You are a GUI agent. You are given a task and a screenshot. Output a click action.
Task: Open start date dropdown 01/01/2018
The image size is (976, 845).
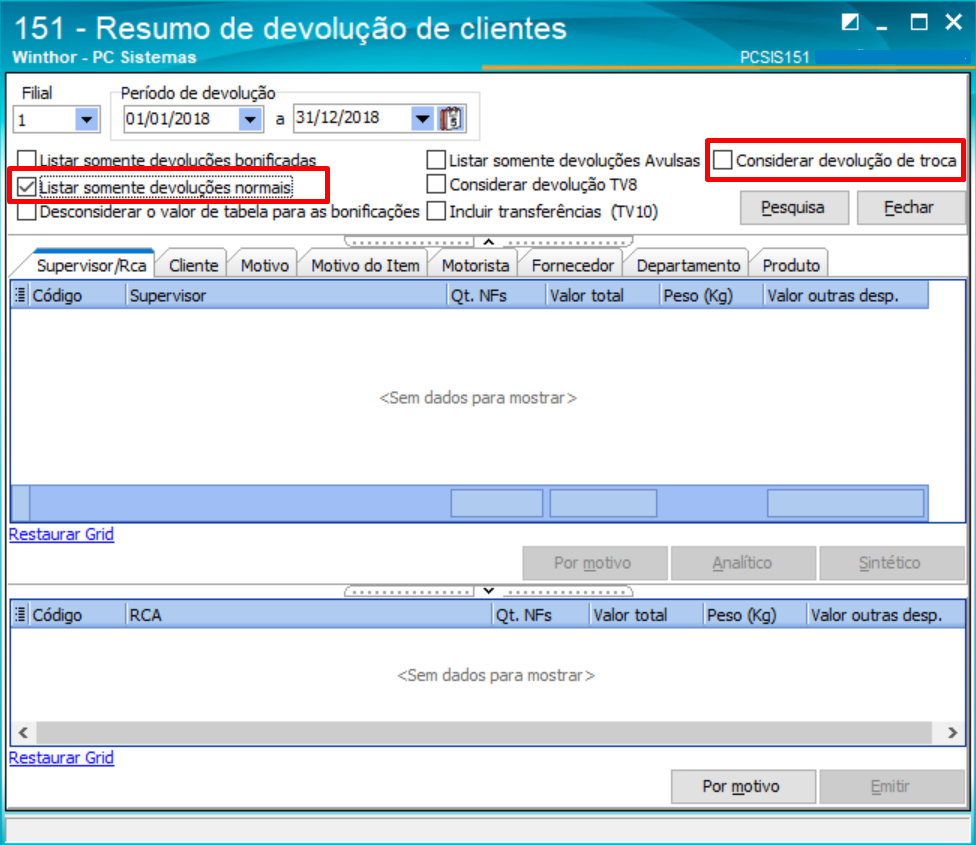coord(250,118)
